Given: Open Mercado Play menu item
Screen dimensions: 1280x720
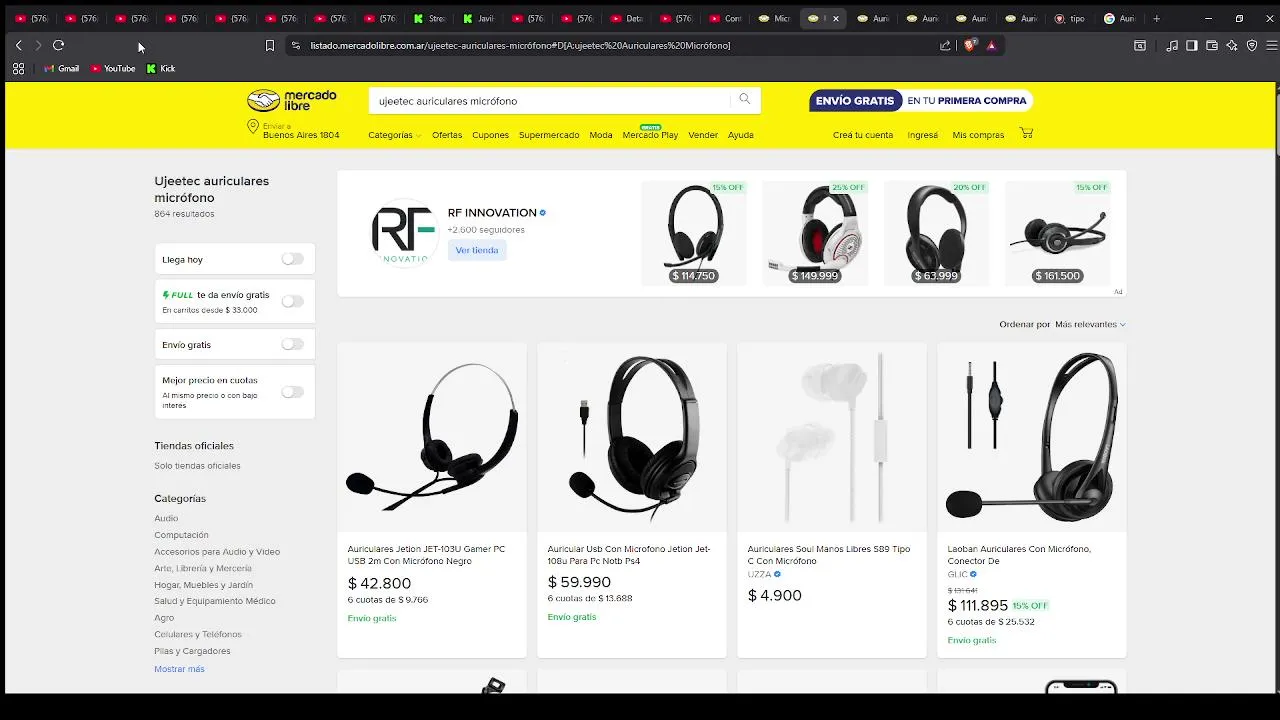Looking at the screenshot, I should (x=650, y=135).
